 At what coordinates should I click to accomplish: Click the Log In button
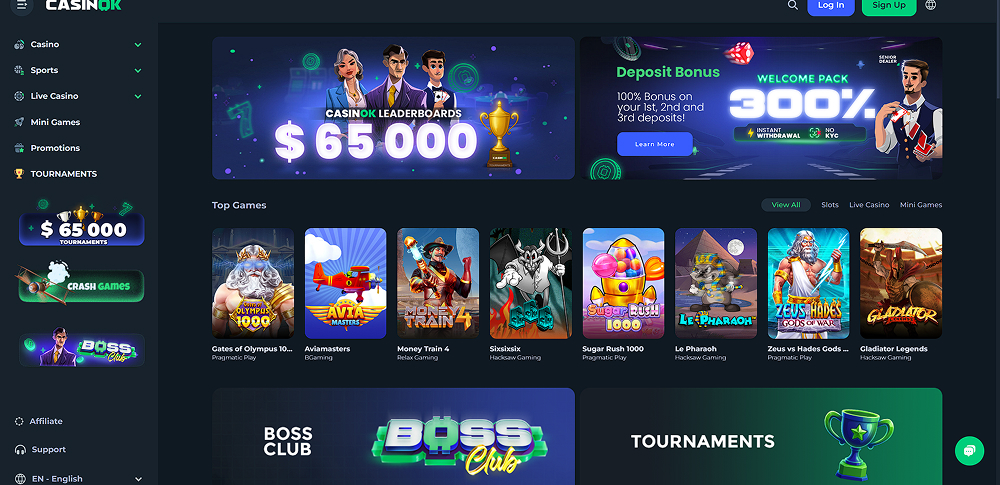(831, 6)
